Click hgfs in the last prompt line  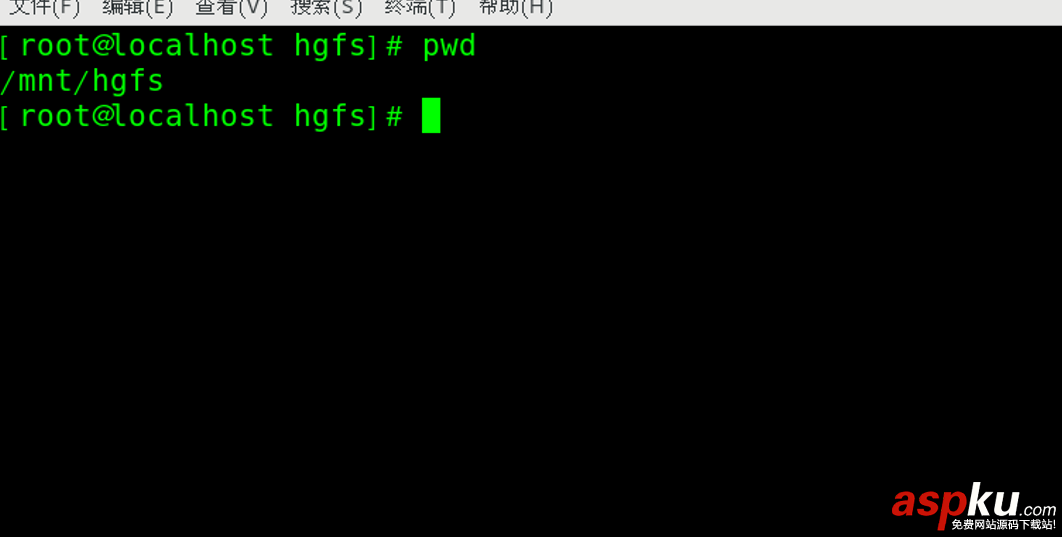coord(331,116)
